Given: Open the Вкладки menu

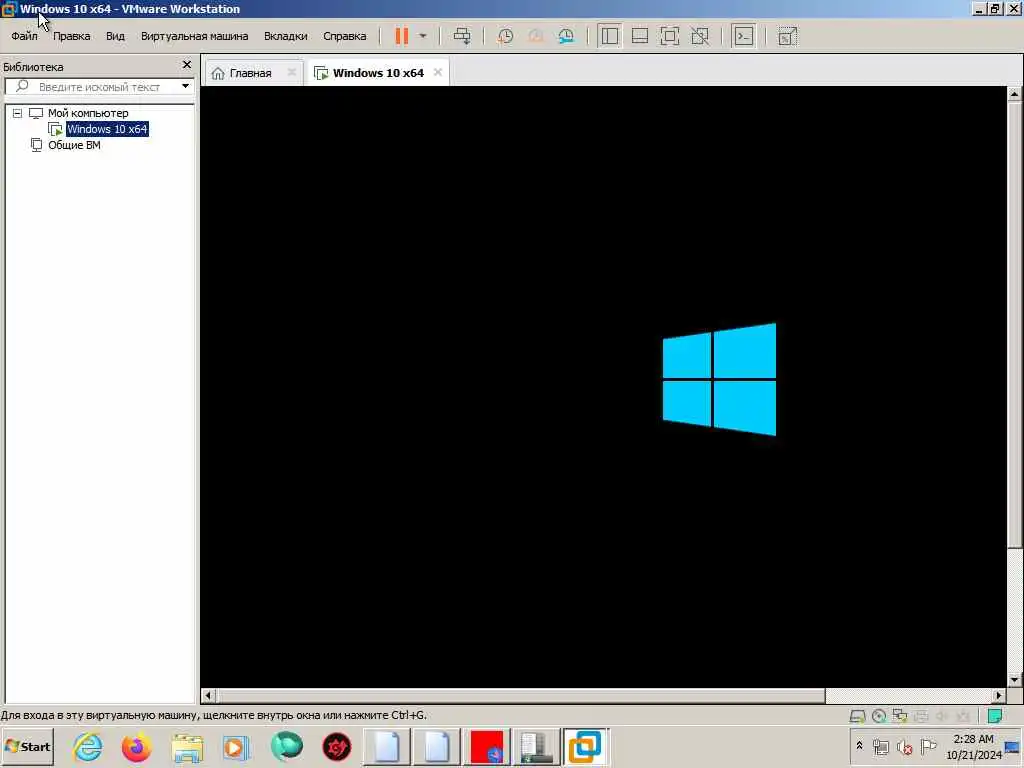Looking at the screenshot, I should 285,36.
